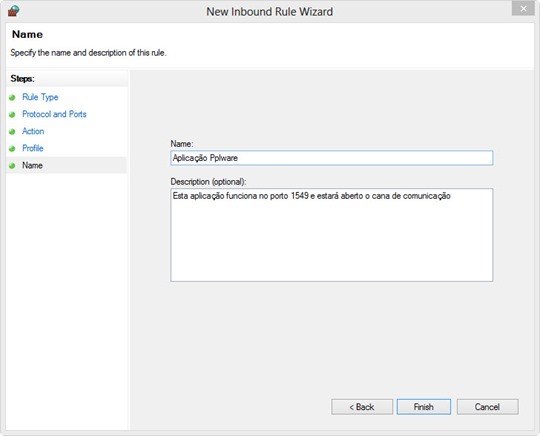The height and width of the screenshot is (436, 540).
Task: Jump to the Action step
Action: (33, 131)
